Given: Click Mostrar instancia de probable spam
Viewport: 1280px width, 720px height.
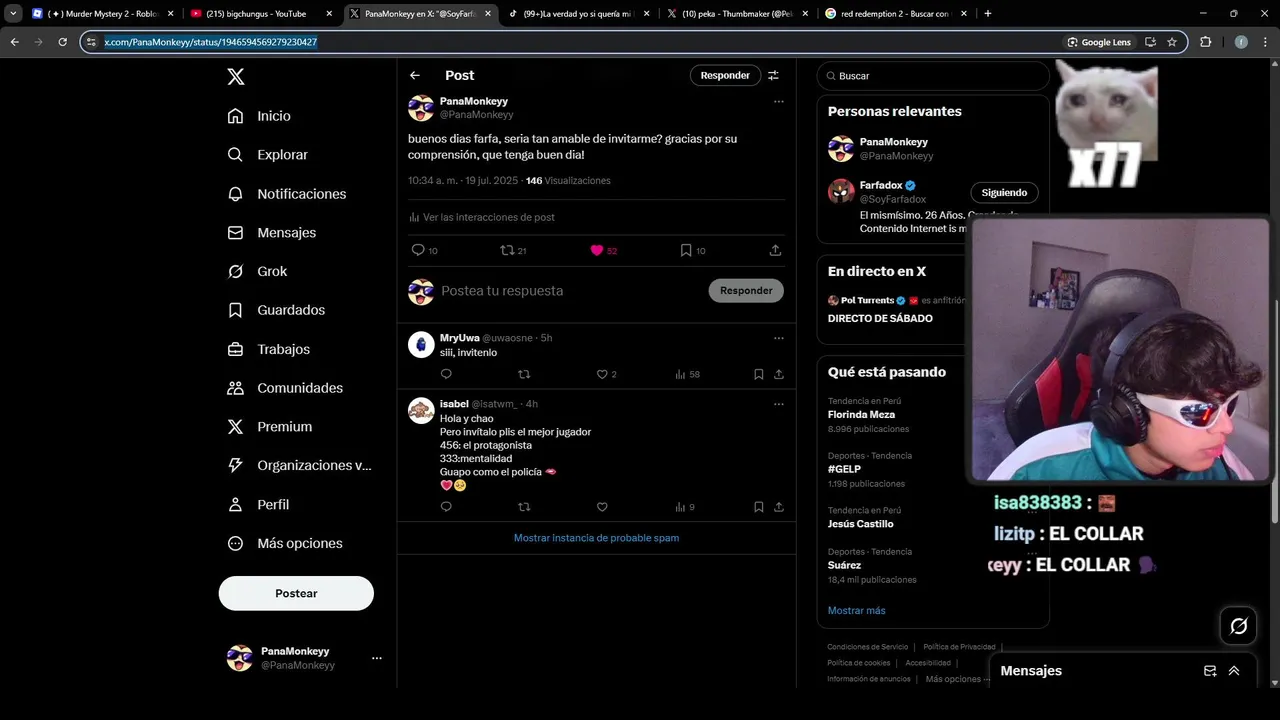Looking at the screenshot, I should coord(596,538).
